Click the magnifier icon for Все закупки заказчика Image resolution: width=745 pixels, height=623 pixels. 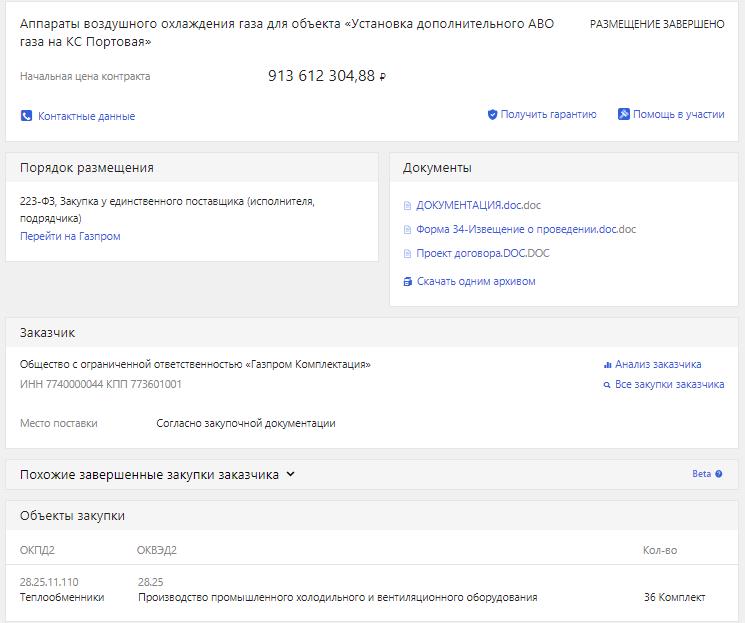point(607,385)
